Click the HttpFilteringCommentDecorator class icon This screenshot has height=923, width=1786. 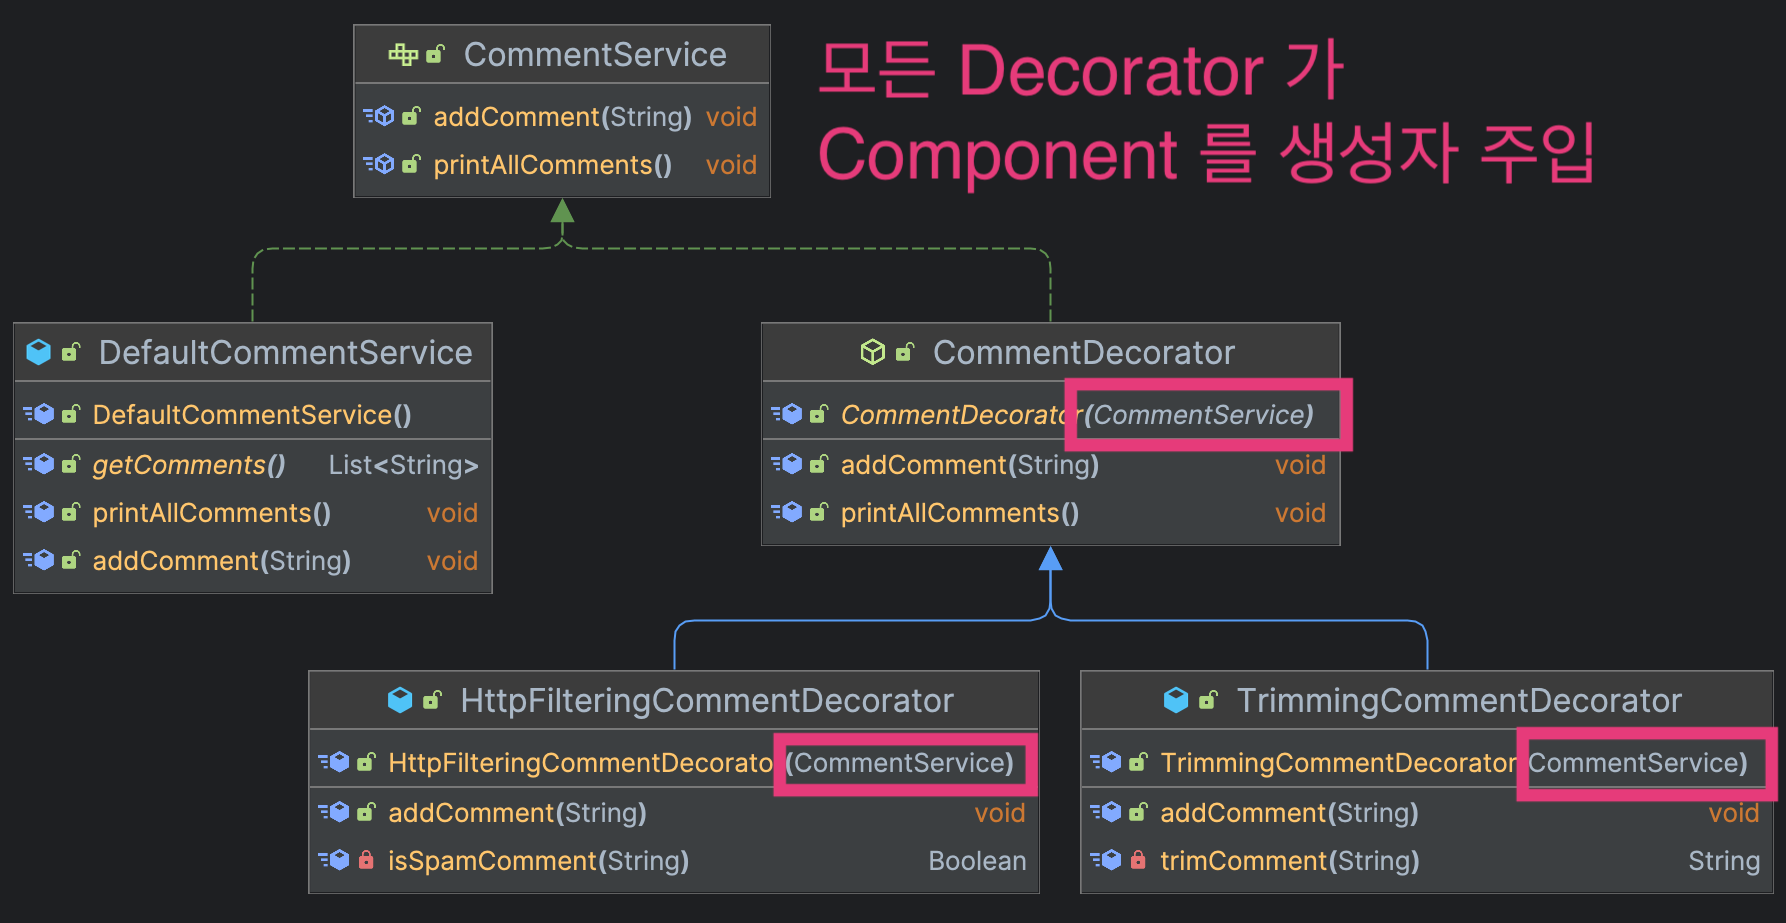tap(400, 700)
